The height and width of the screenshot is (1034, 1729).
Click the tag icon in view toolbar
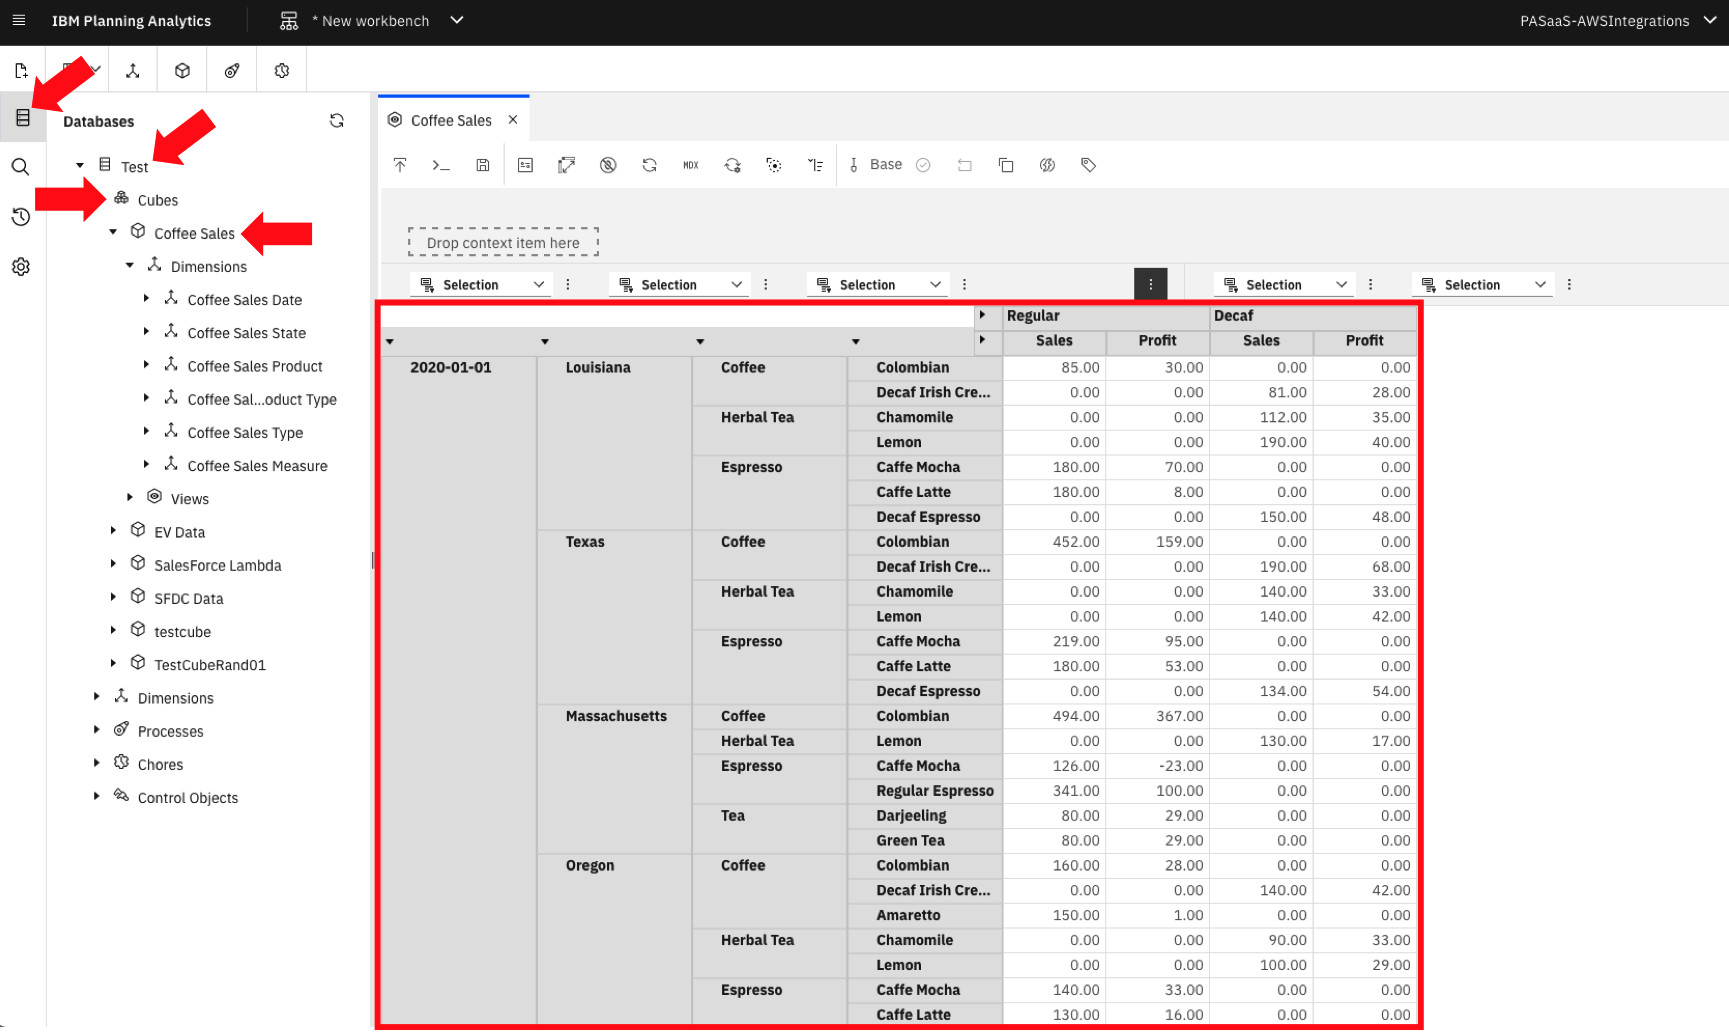click(x=1089, y=165)
